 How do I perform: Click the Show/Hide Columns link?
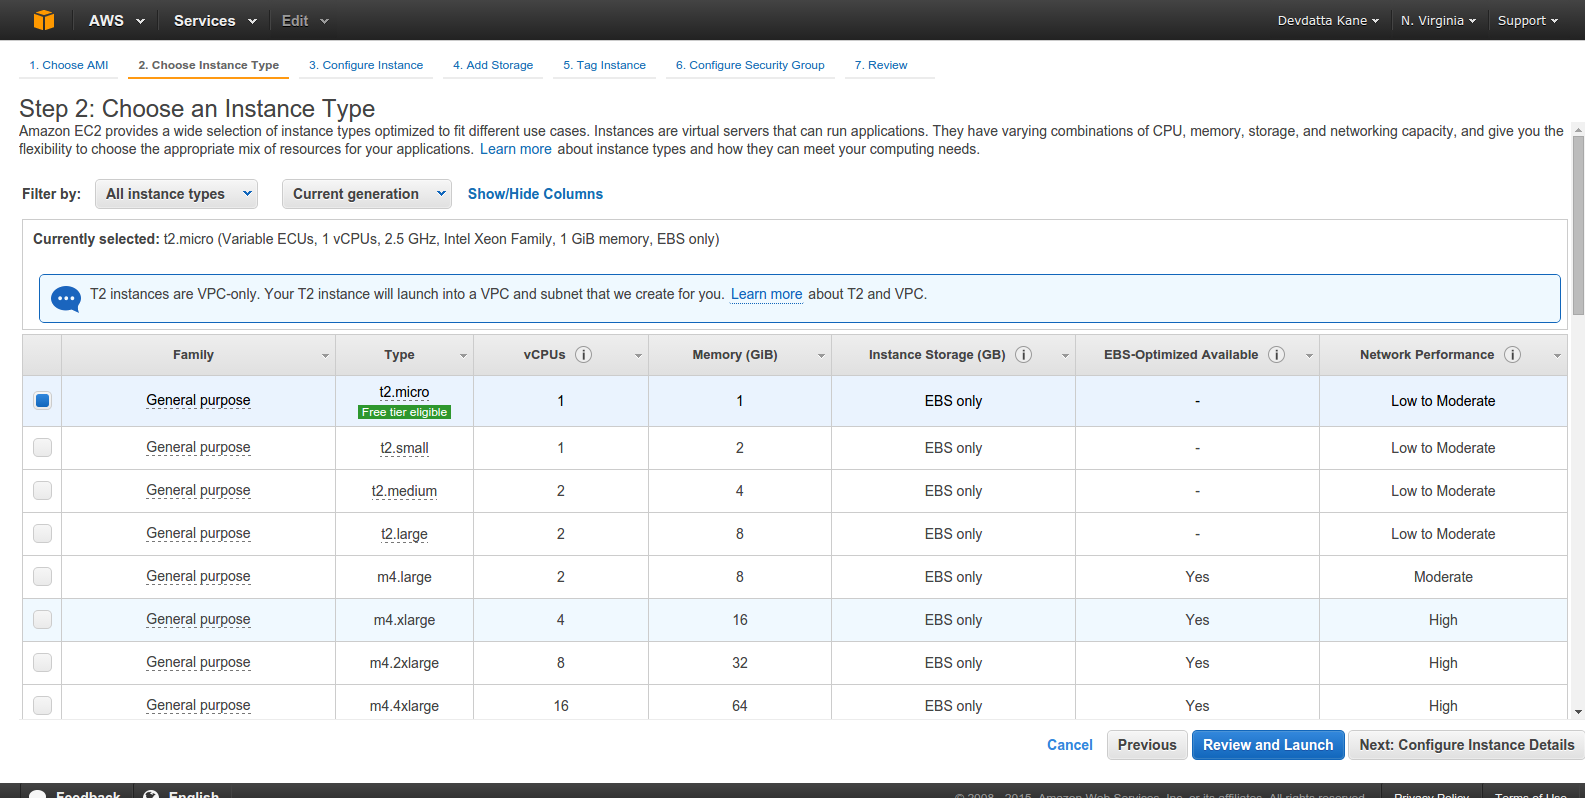tap(535, 194)
